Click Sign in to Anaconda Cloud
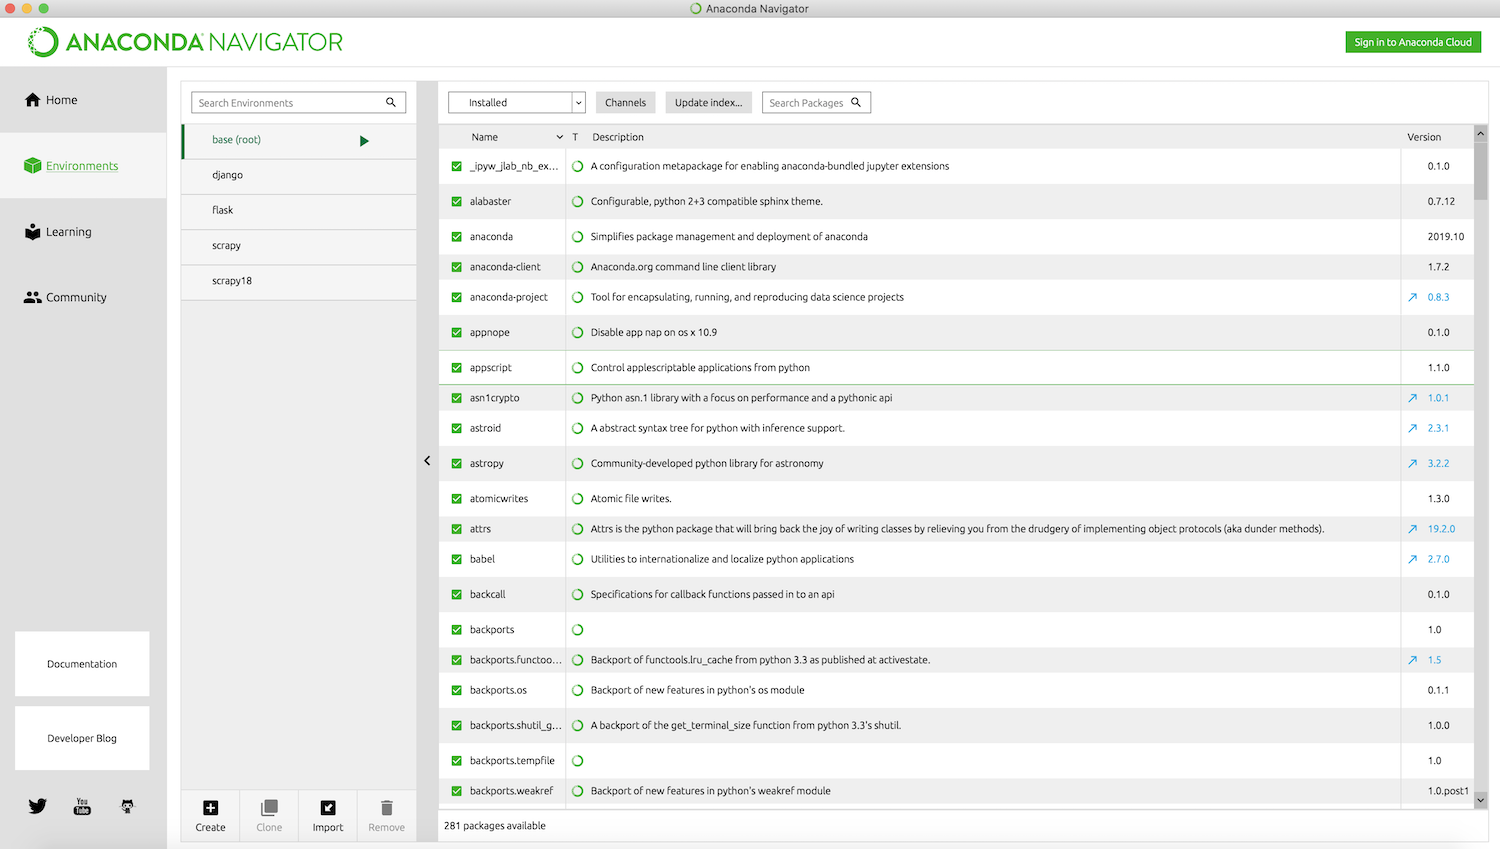The height and width of the screenshot is (849, 1500). point(1413,42)
